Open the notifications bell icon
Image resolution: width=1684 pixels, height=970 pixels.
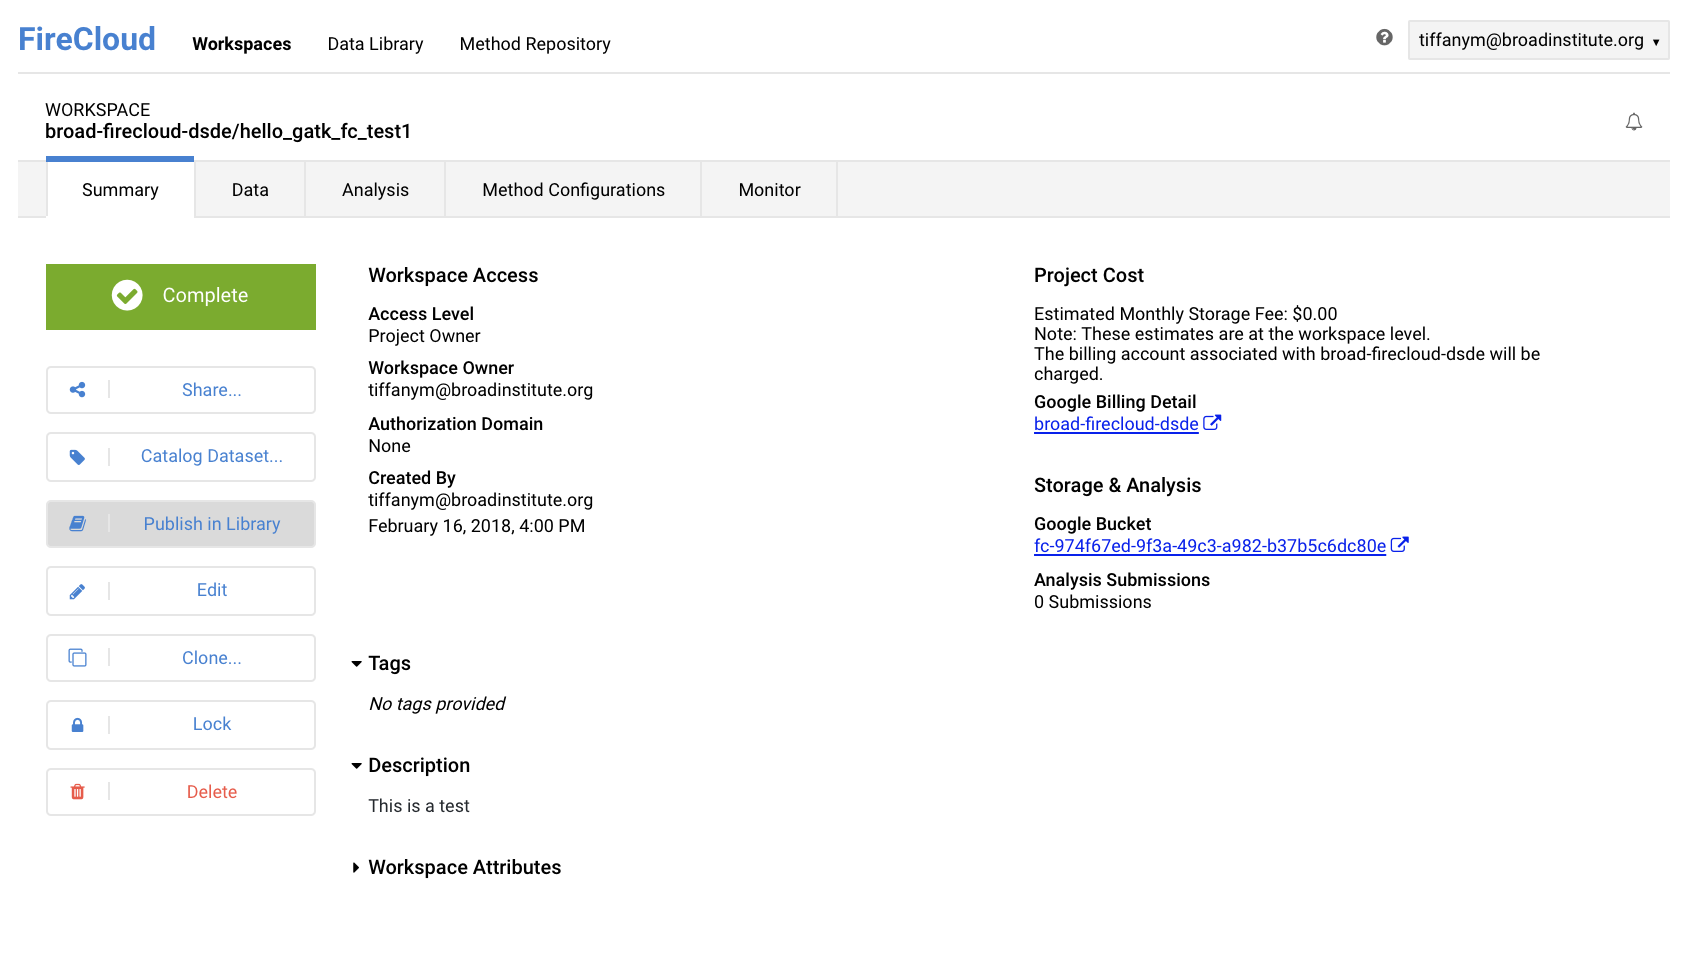click(x=1634, y=122)
